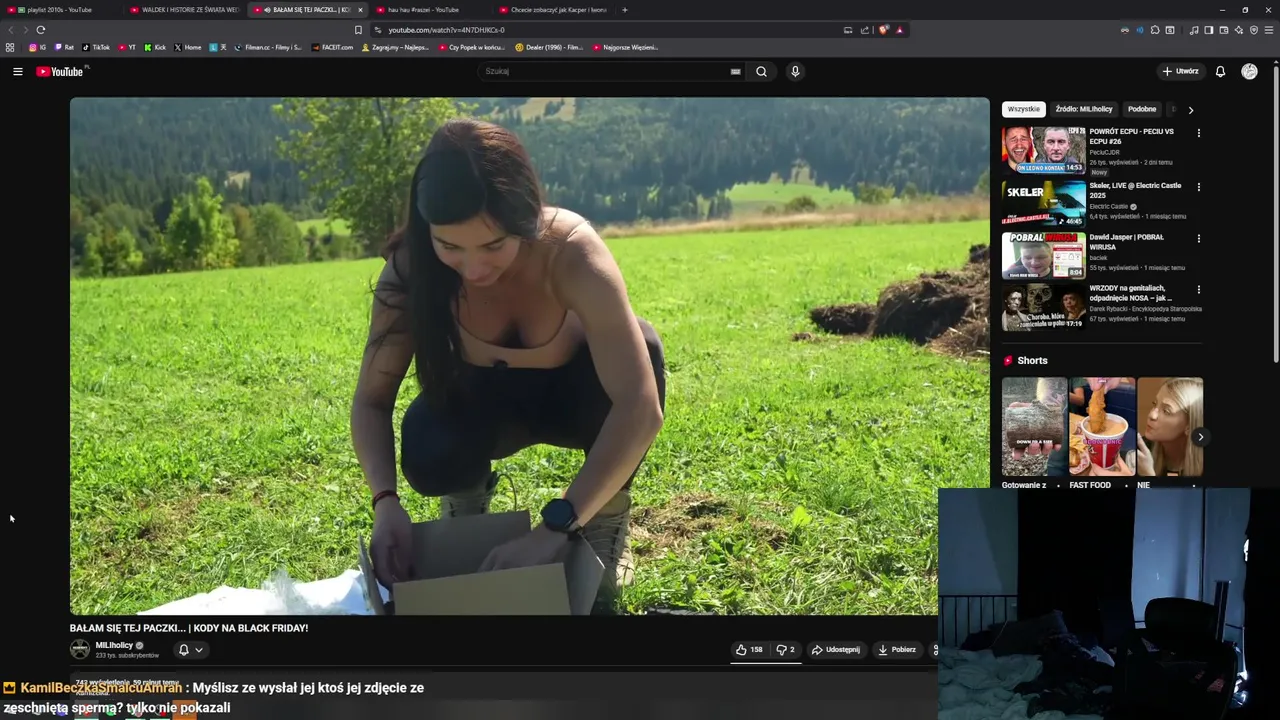
Task: Open the music note playlist icon
Action: pos(1194,30)
